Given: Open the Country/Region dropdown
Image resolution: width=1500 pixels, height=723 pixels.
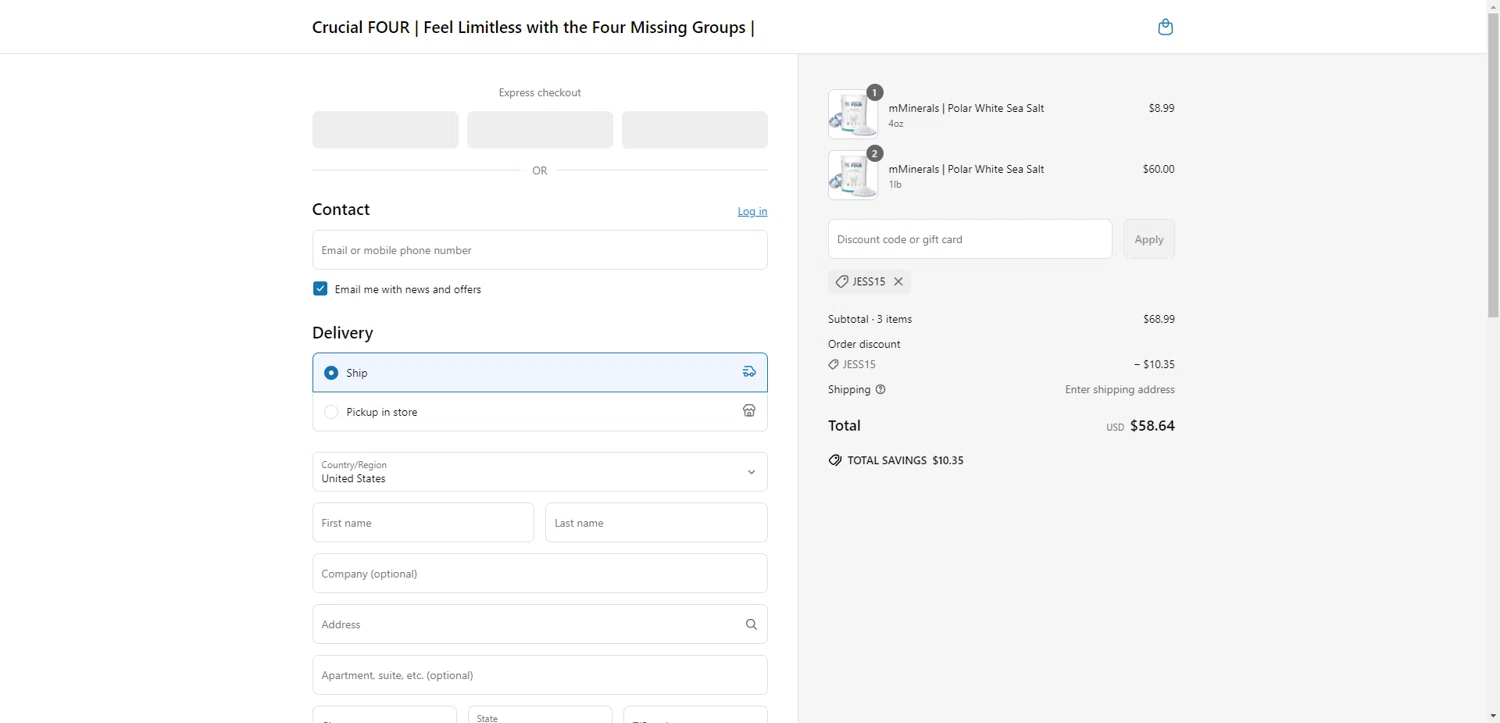Looking at the screenshot, I should tap(540, 472).
